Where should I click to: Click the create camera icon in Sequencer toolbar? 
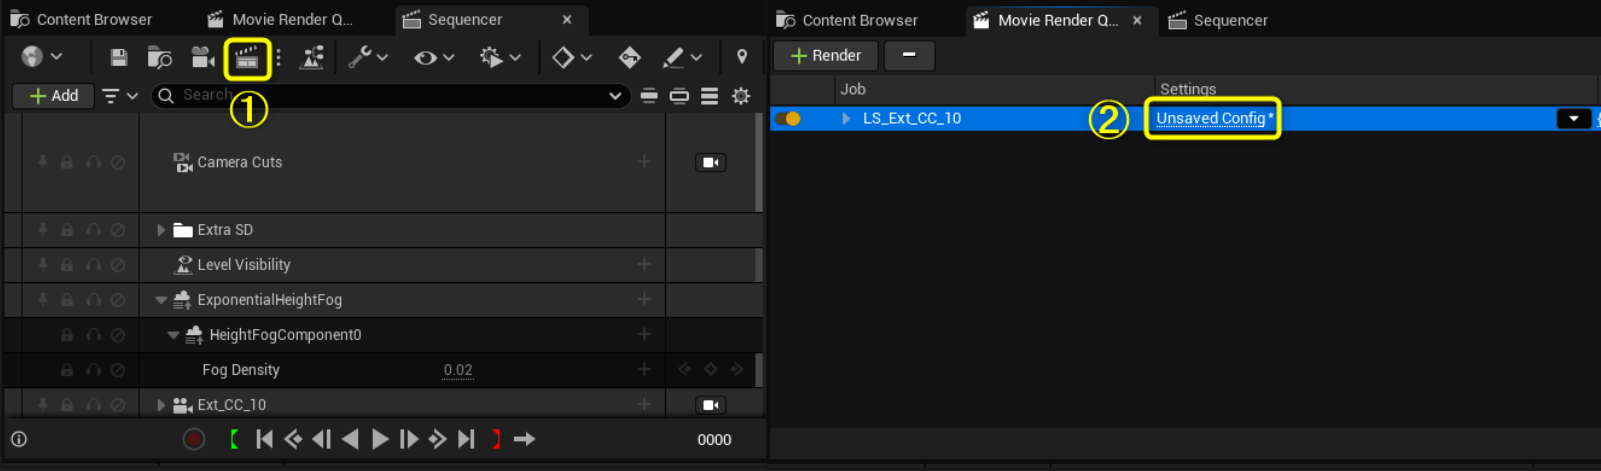[x=204, y=58]
